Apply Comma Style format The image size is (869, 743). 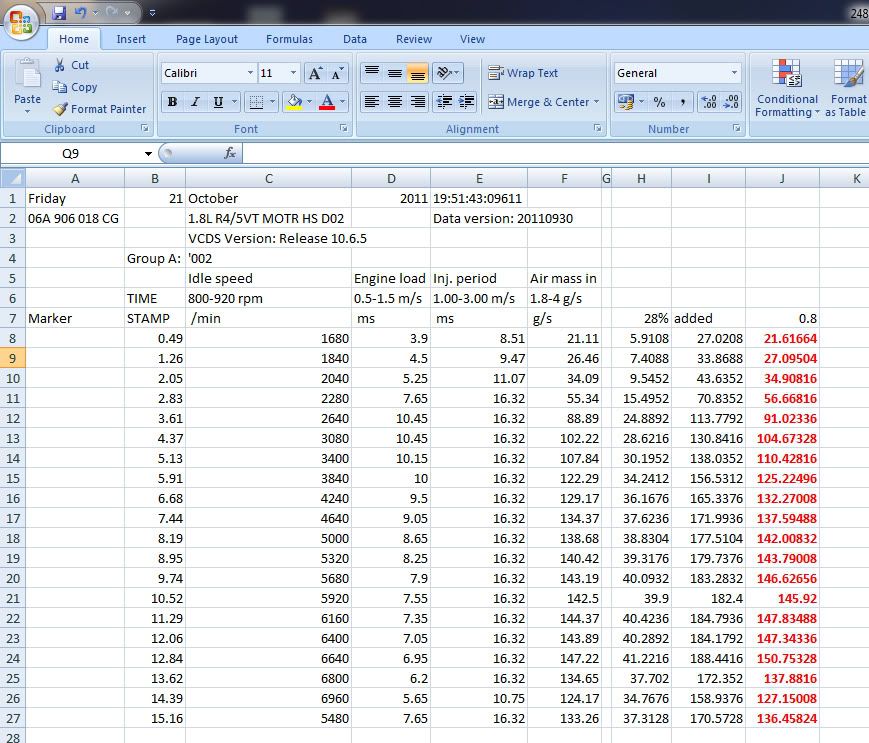682,102
